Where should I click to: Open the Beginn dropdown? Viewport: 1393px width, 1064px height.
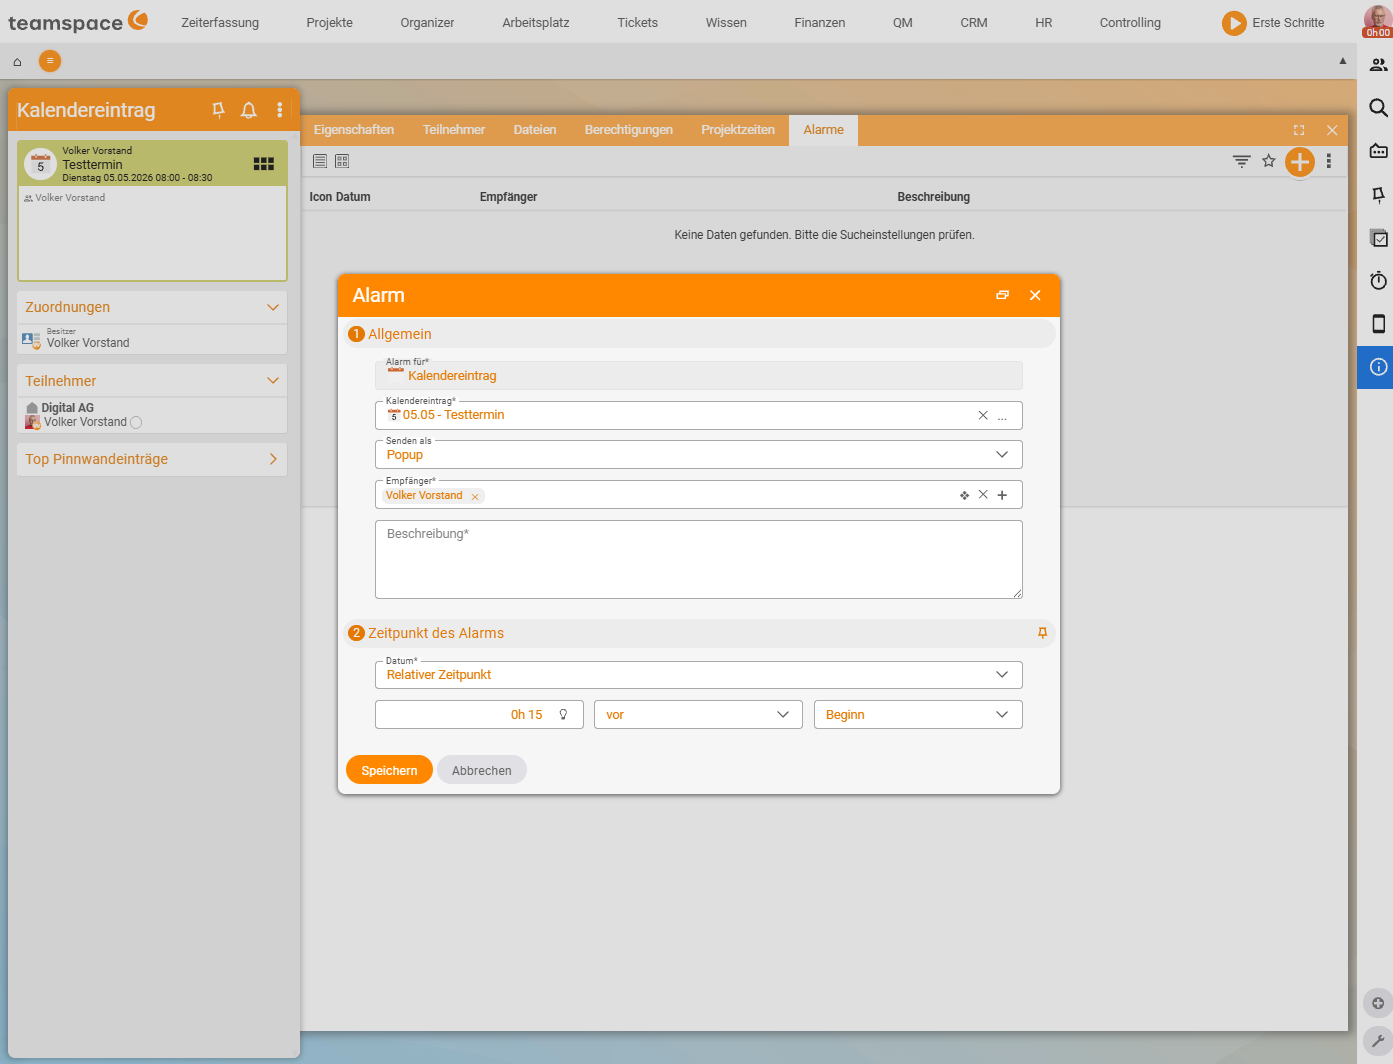coord(918,715)
